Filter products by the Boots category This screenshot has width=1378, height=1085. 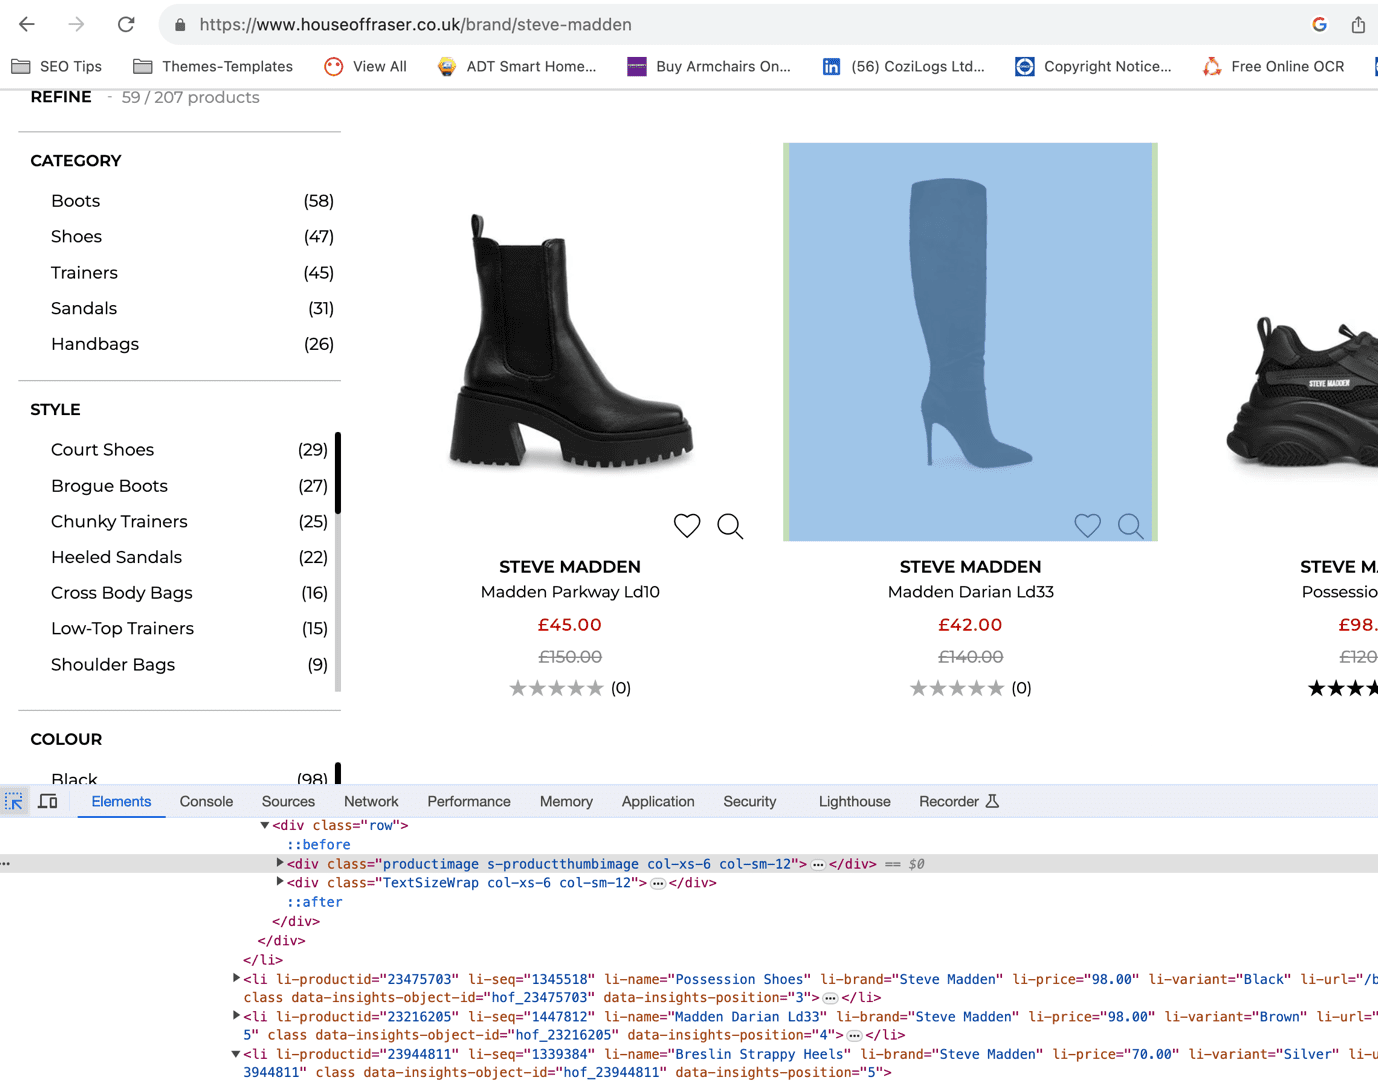tap(75, 201)
